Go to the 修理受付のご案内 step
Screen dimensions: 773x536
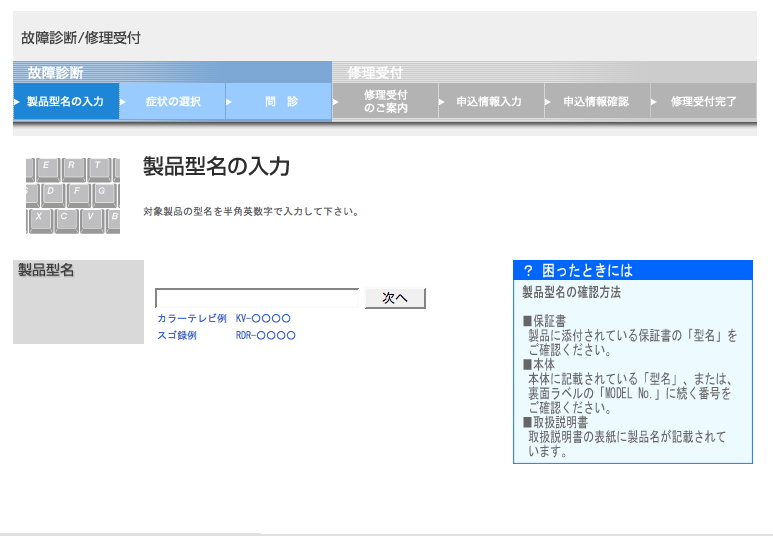pos(385,102)
